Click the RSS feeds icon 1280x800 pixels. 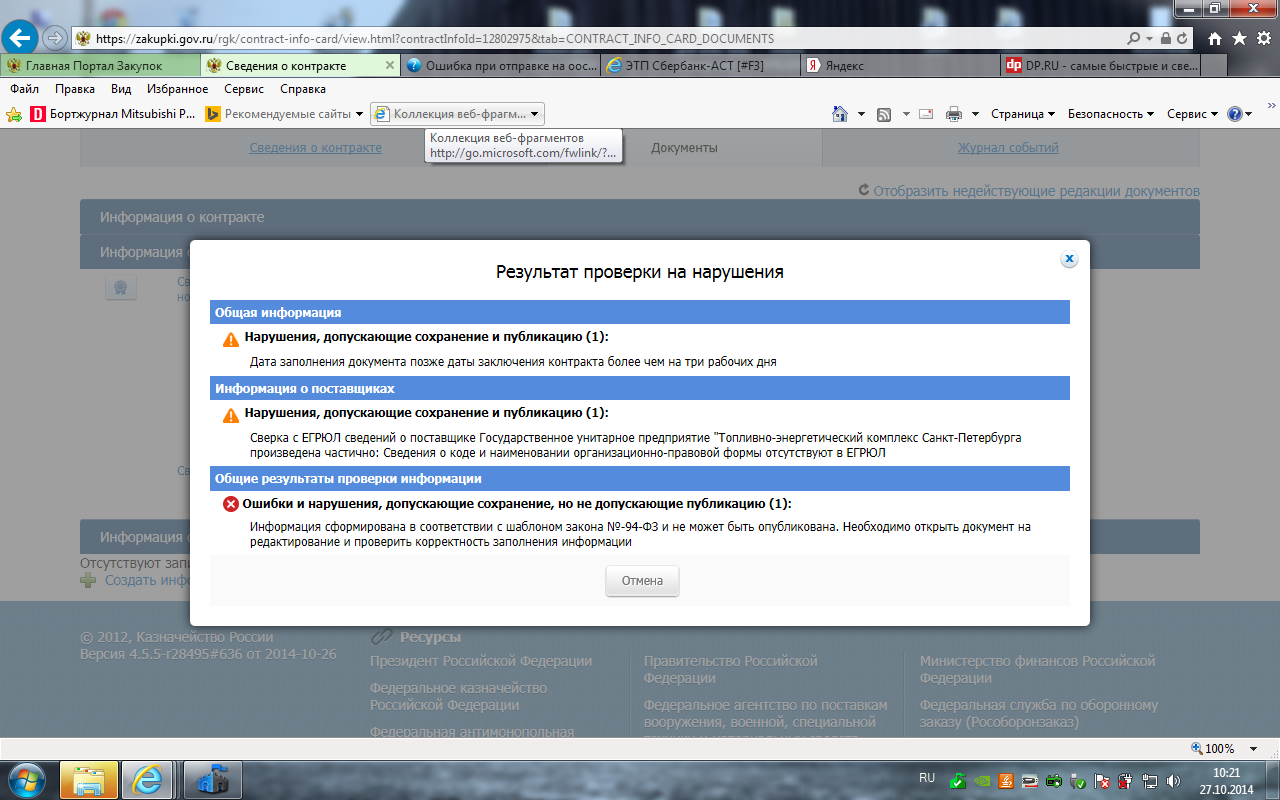tap(884, 114)
